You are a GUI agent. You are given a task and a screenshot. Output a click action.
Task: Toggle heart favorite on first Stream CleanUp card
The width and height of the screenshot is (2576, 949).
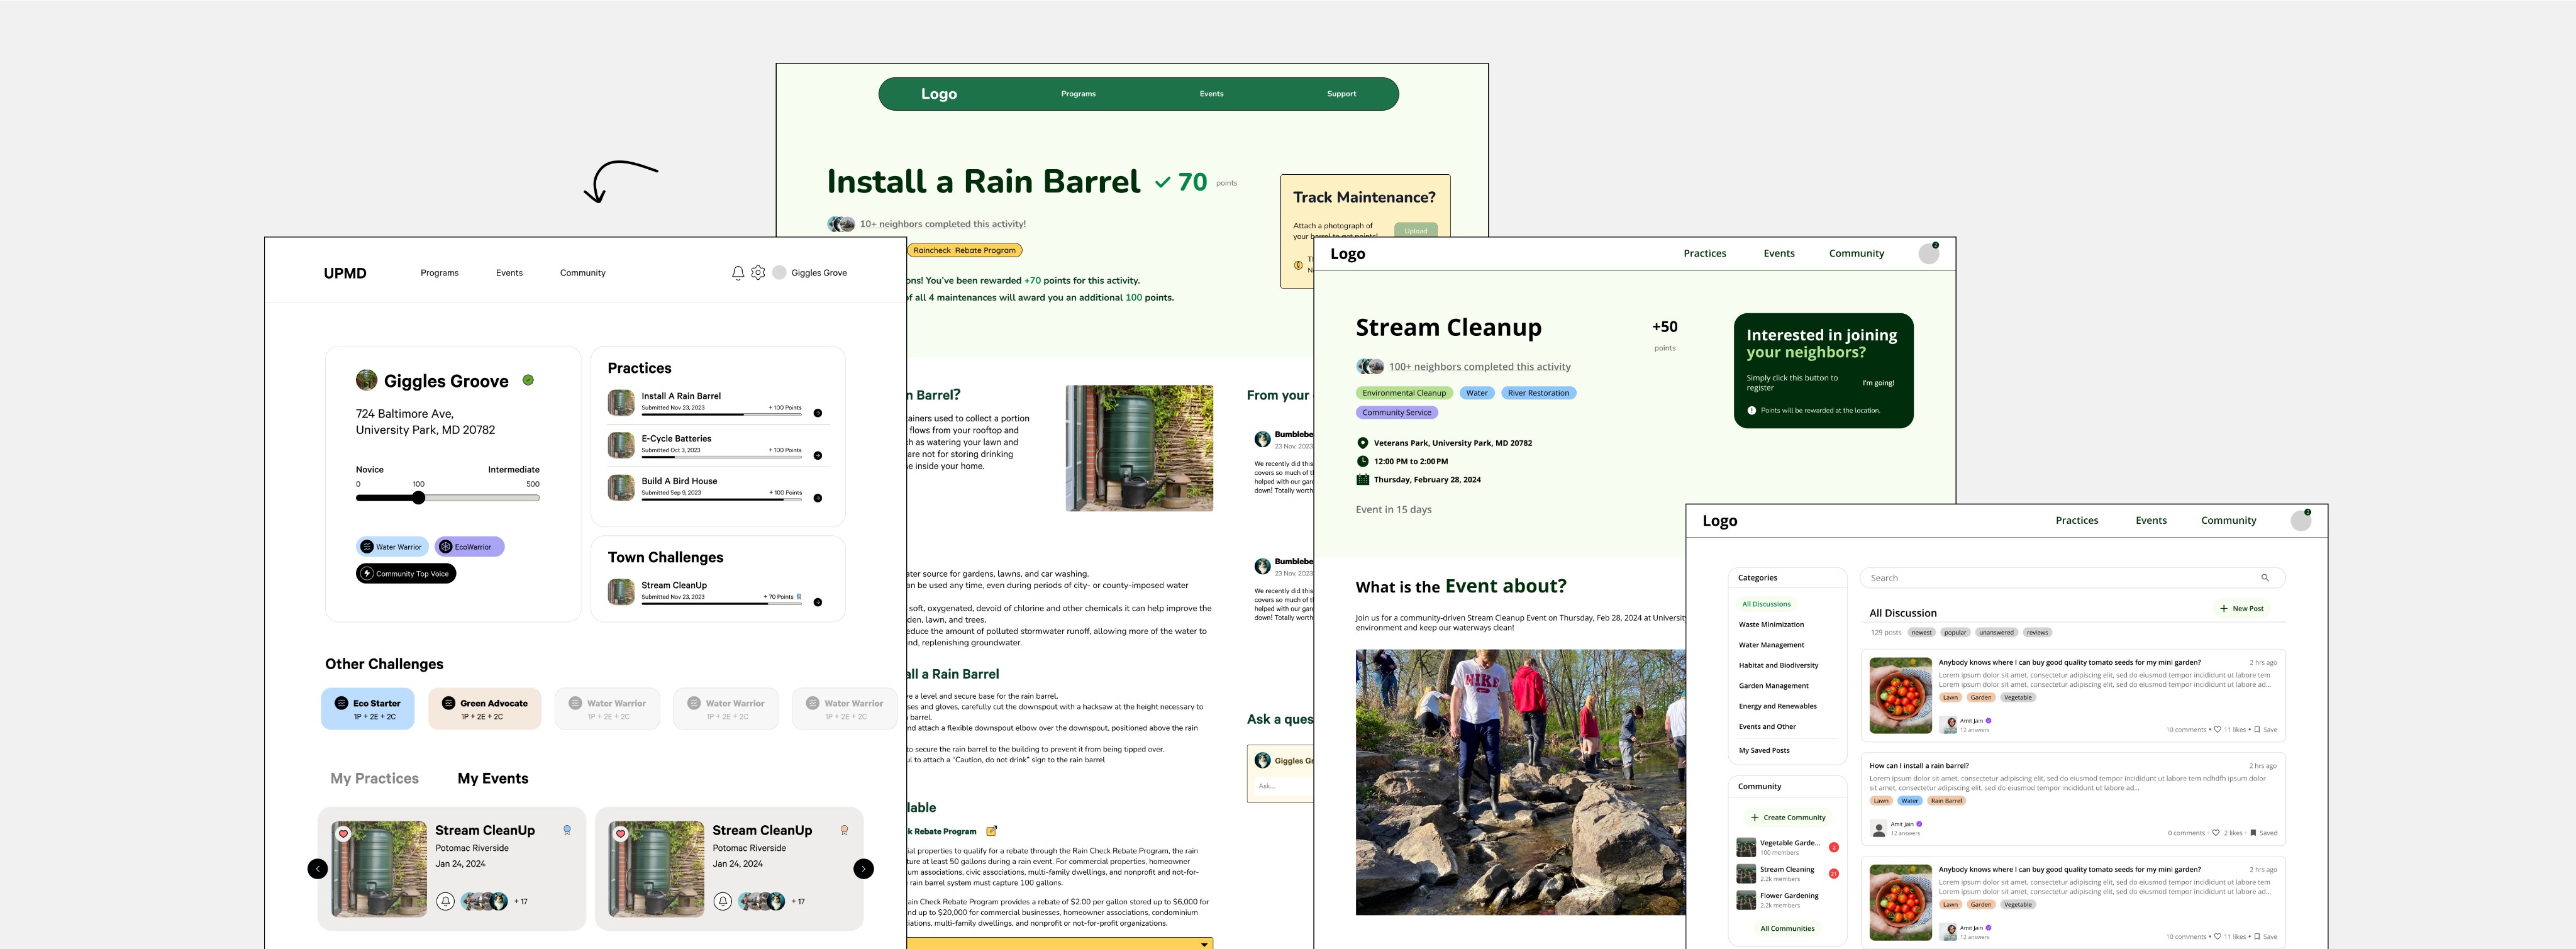[x=343, y=833]
